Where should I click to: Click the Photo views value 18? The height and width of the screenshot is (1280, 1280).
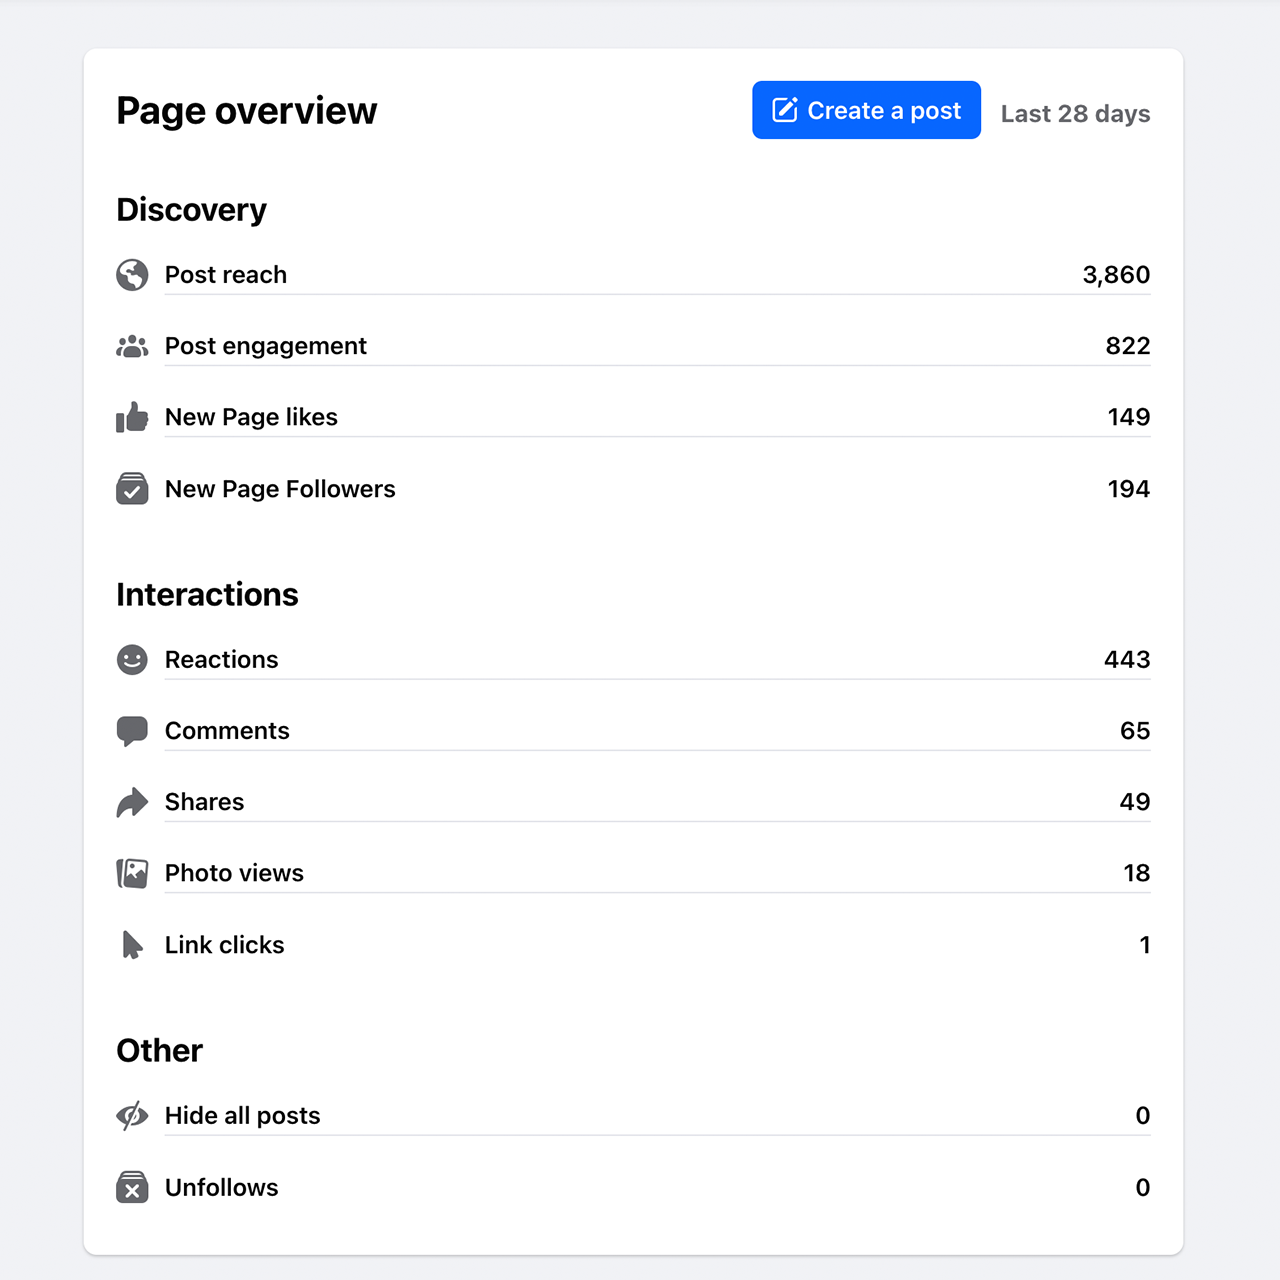click(1137, 873)
